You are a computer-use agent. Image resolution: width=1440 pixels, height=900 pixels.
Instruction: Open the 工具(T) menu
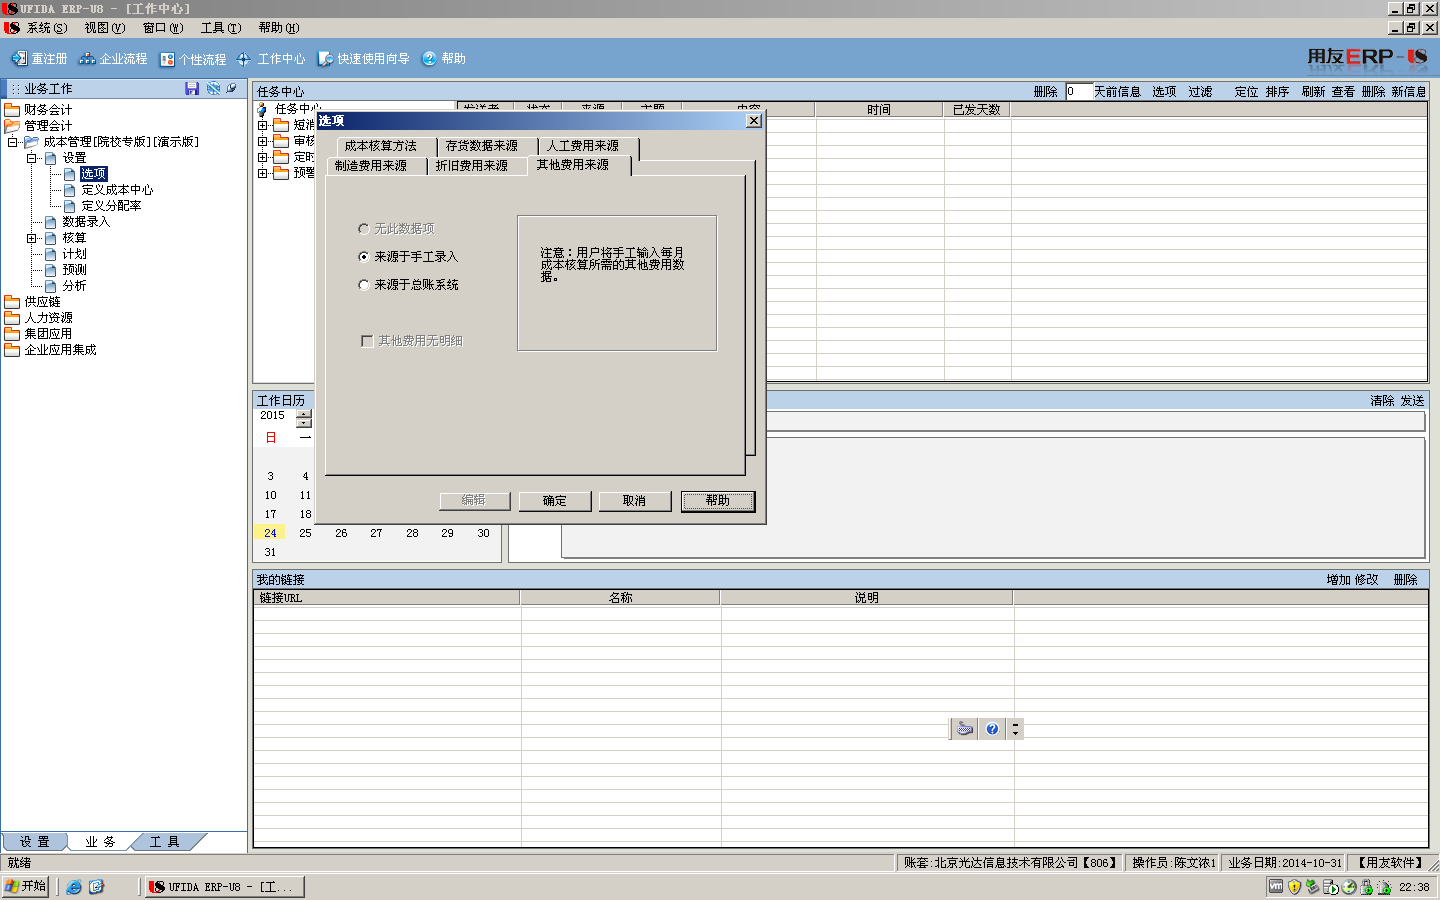(220, 28)
